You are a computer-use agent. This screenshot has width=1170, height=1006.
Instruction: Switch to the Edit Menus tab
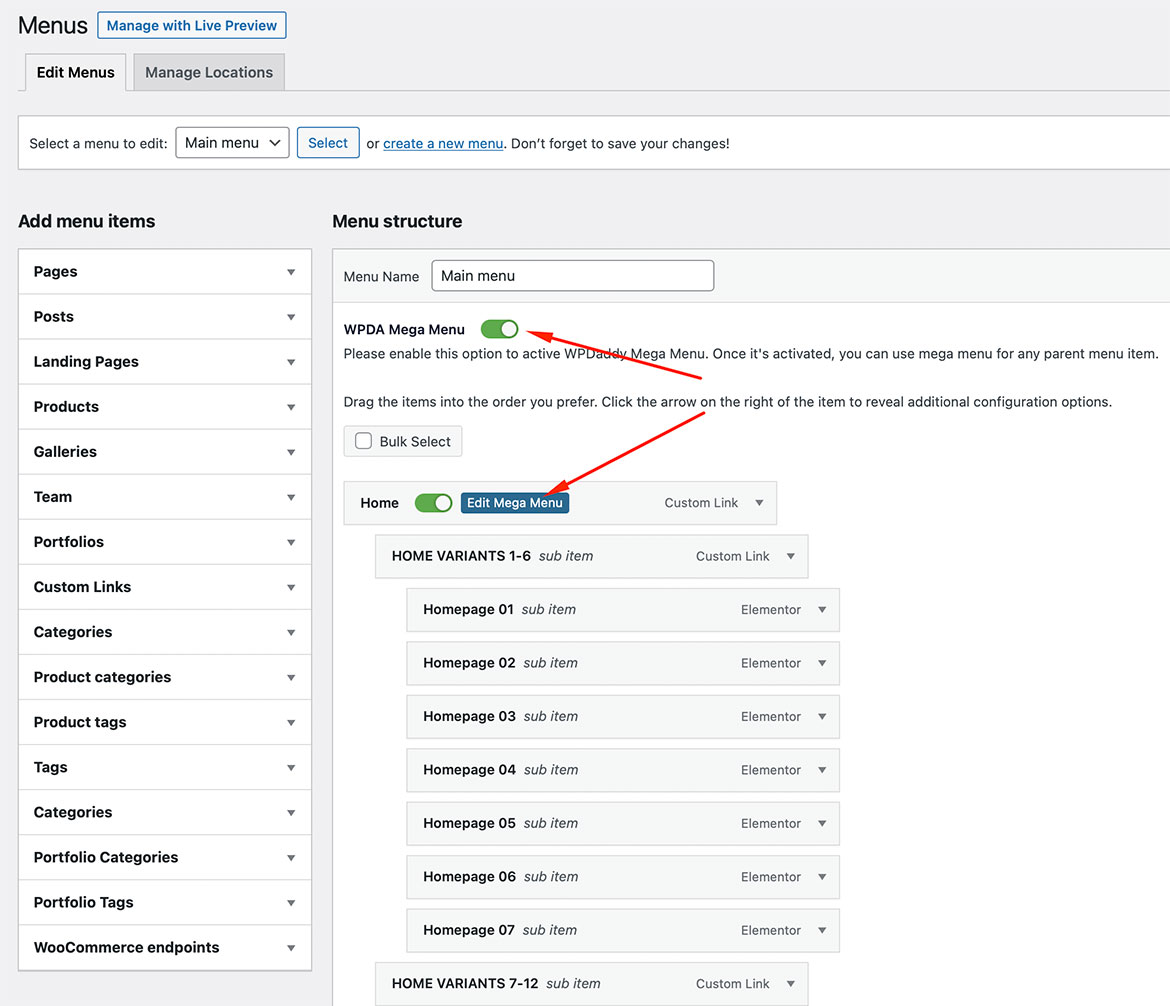click(75, 72)
